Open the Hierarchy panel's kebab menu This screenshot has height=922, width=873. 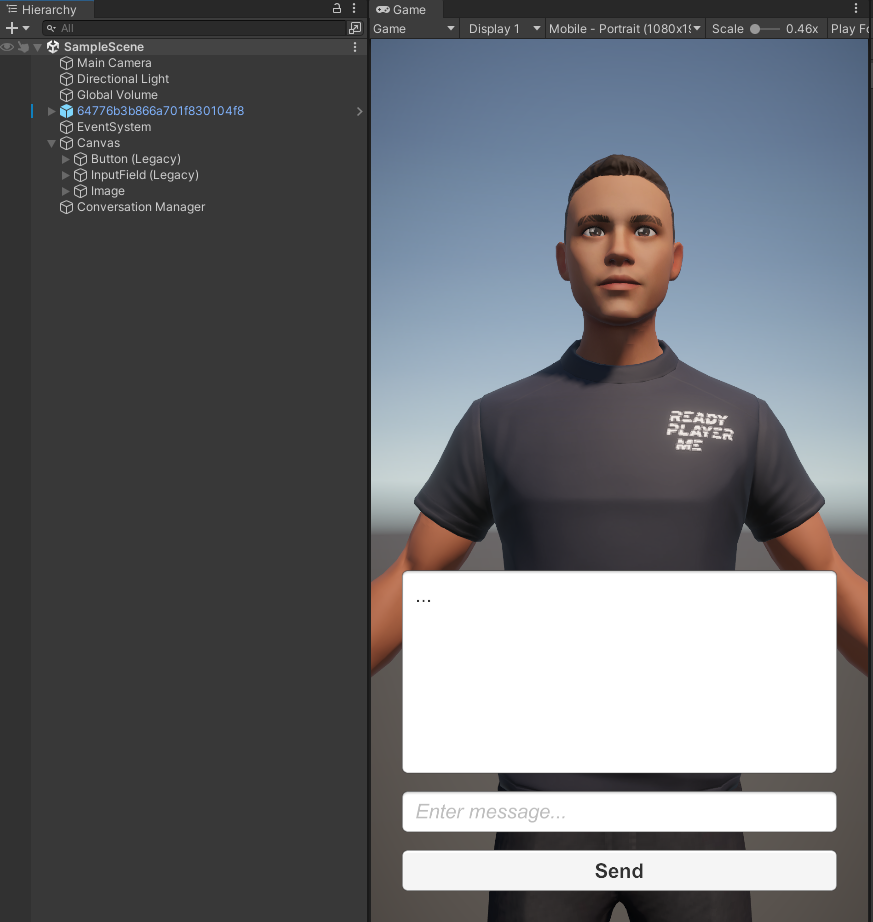(354, 9)
